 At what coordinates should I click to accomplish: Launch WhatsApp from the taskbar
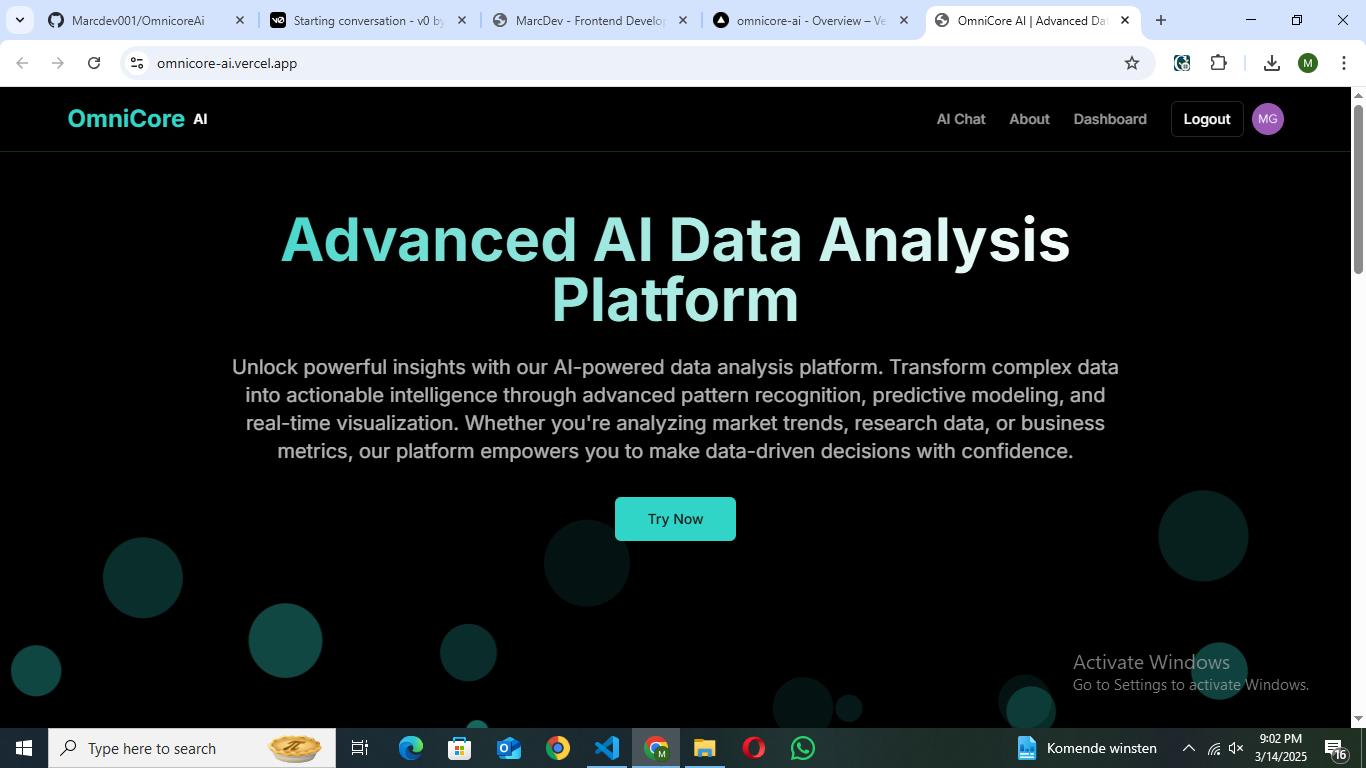[x=802, y=747]
